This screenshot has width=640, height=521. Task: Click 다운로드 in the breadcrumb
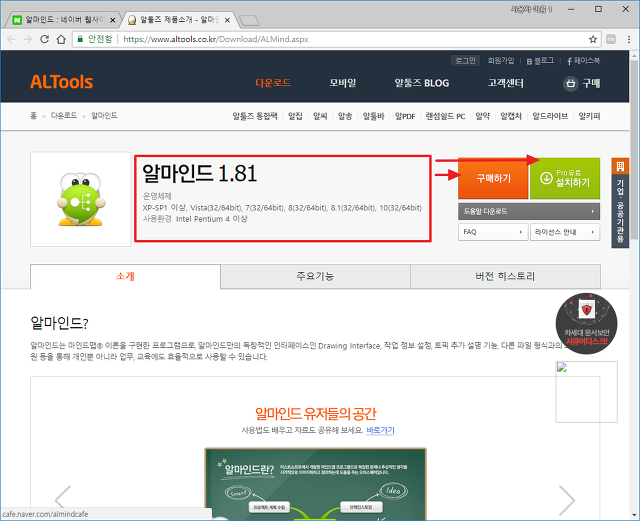[64, 116]
